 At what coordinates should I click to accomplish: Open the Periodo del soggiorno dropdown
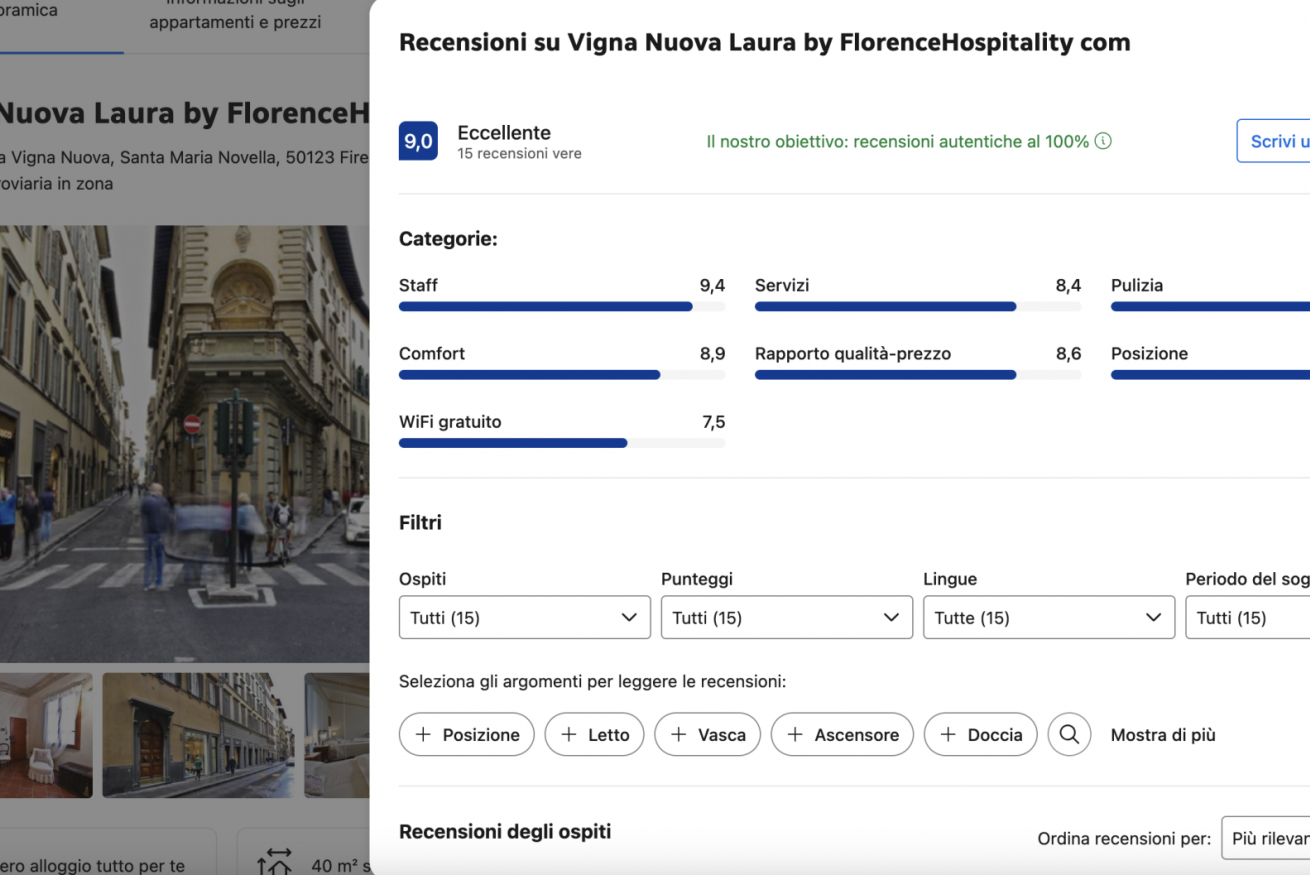(x=1248, y=618)
